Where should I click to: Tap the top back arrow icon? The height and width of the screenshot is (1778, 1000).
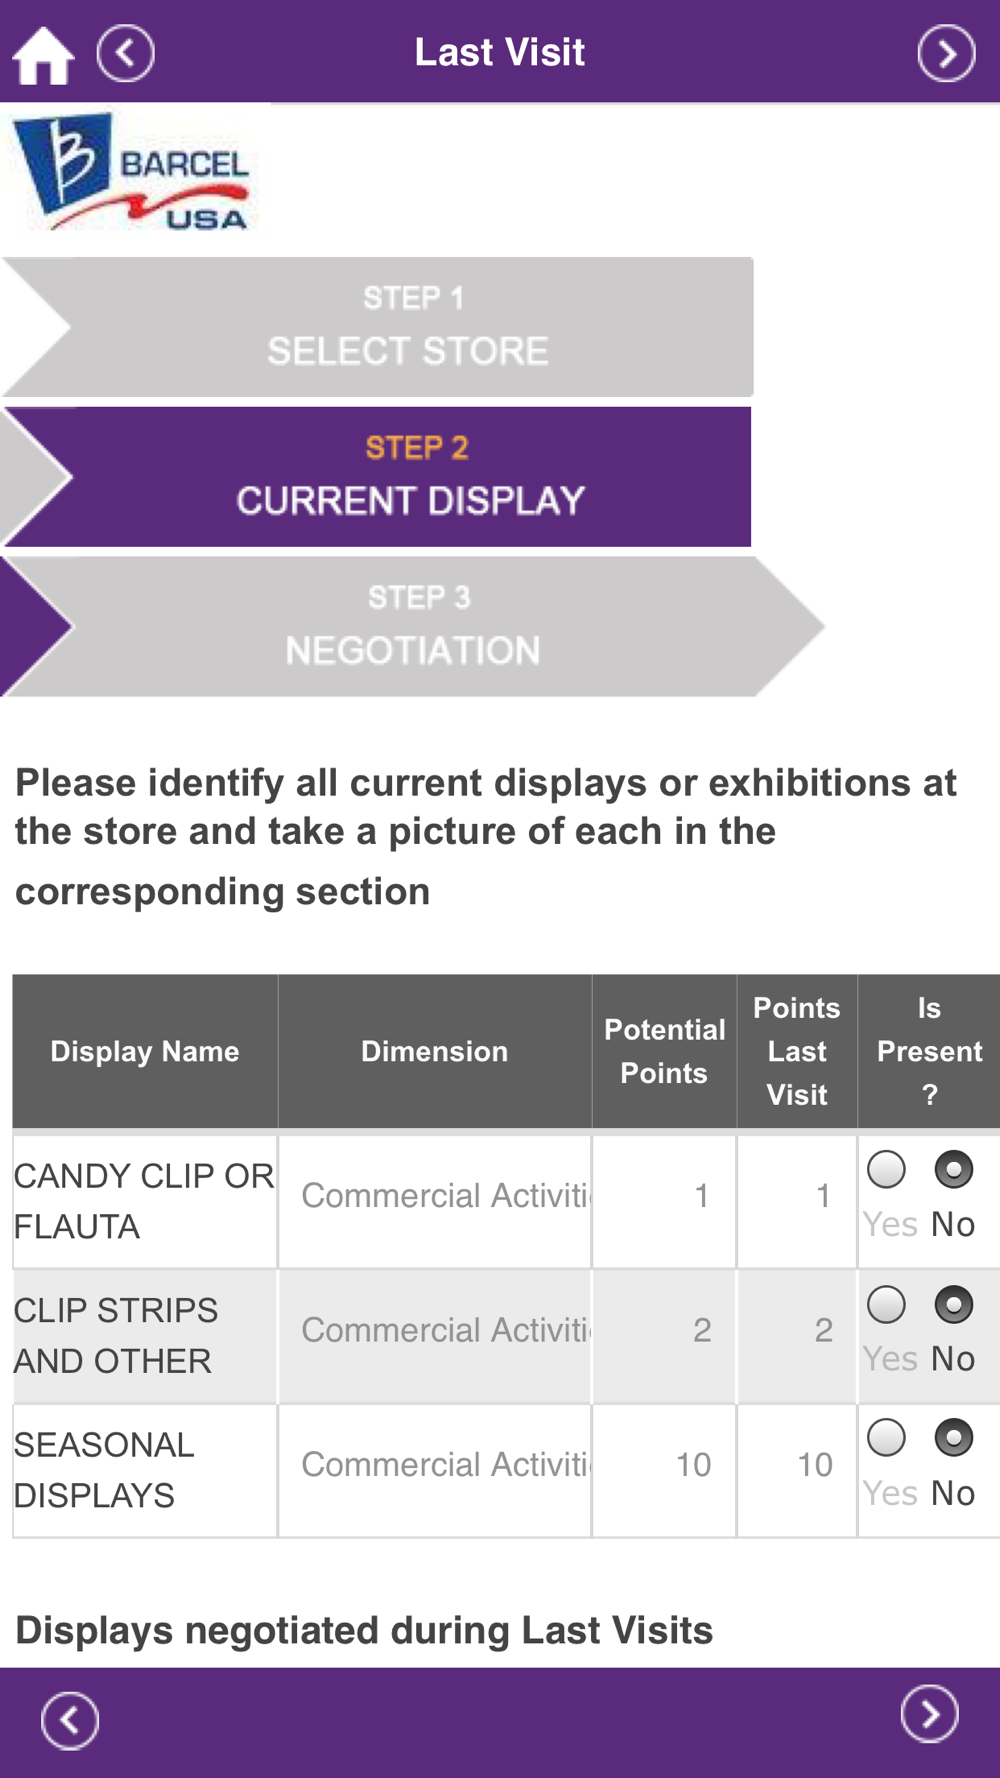click(x=126, y=53)
